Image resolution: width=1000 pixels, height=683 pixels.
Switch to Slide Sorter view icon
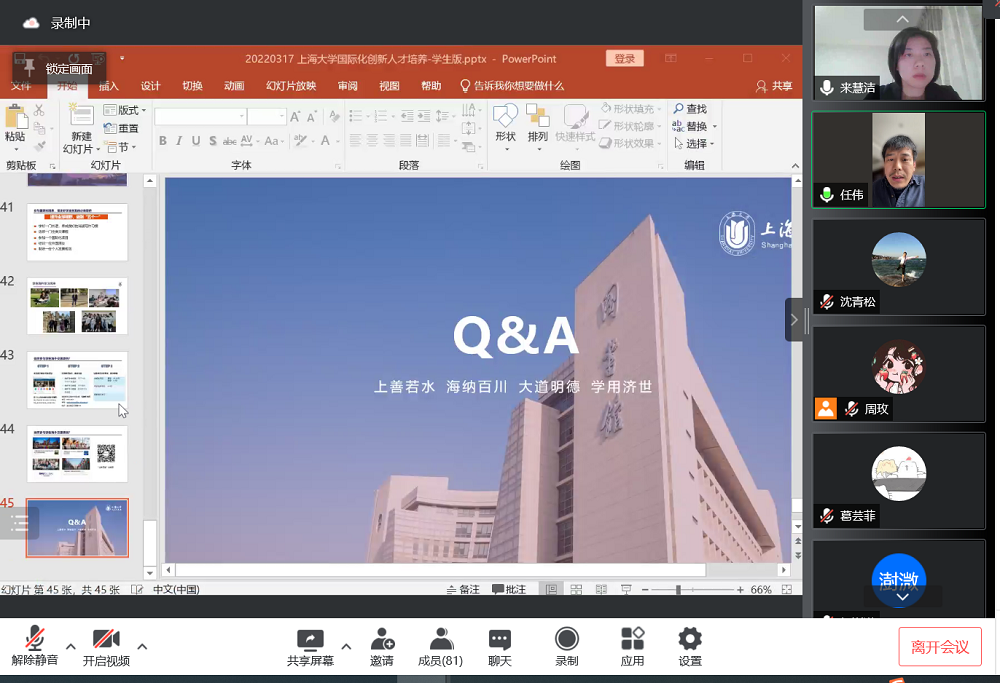(x=576, y=590)
